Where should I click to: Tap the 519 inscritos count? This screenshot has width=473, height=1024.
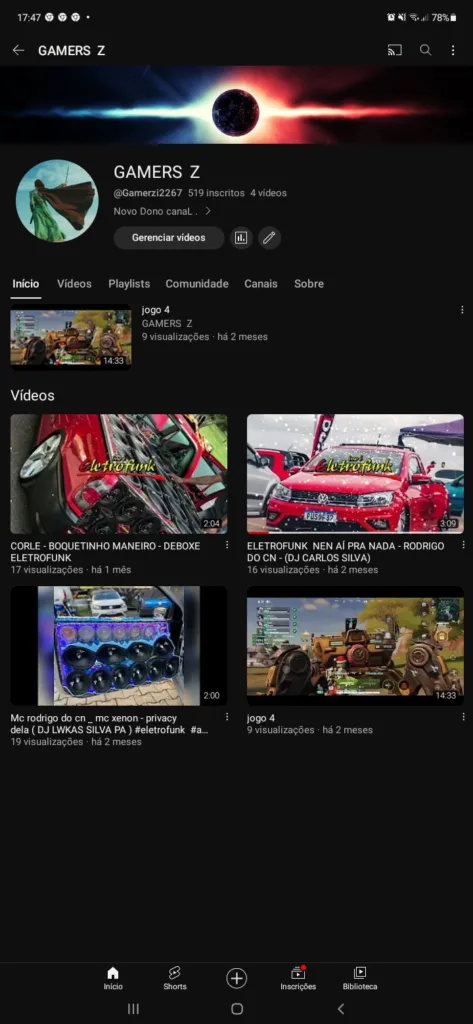point(216,193)
